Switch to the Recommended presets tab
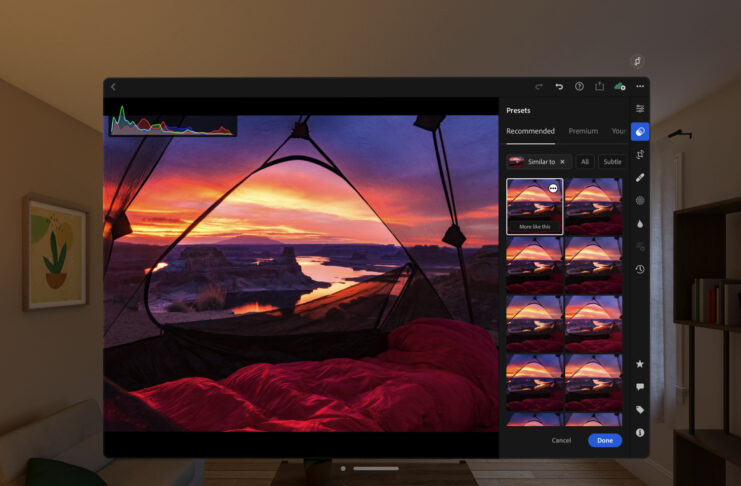Screen dimensions: 741x486 [530, 131]
